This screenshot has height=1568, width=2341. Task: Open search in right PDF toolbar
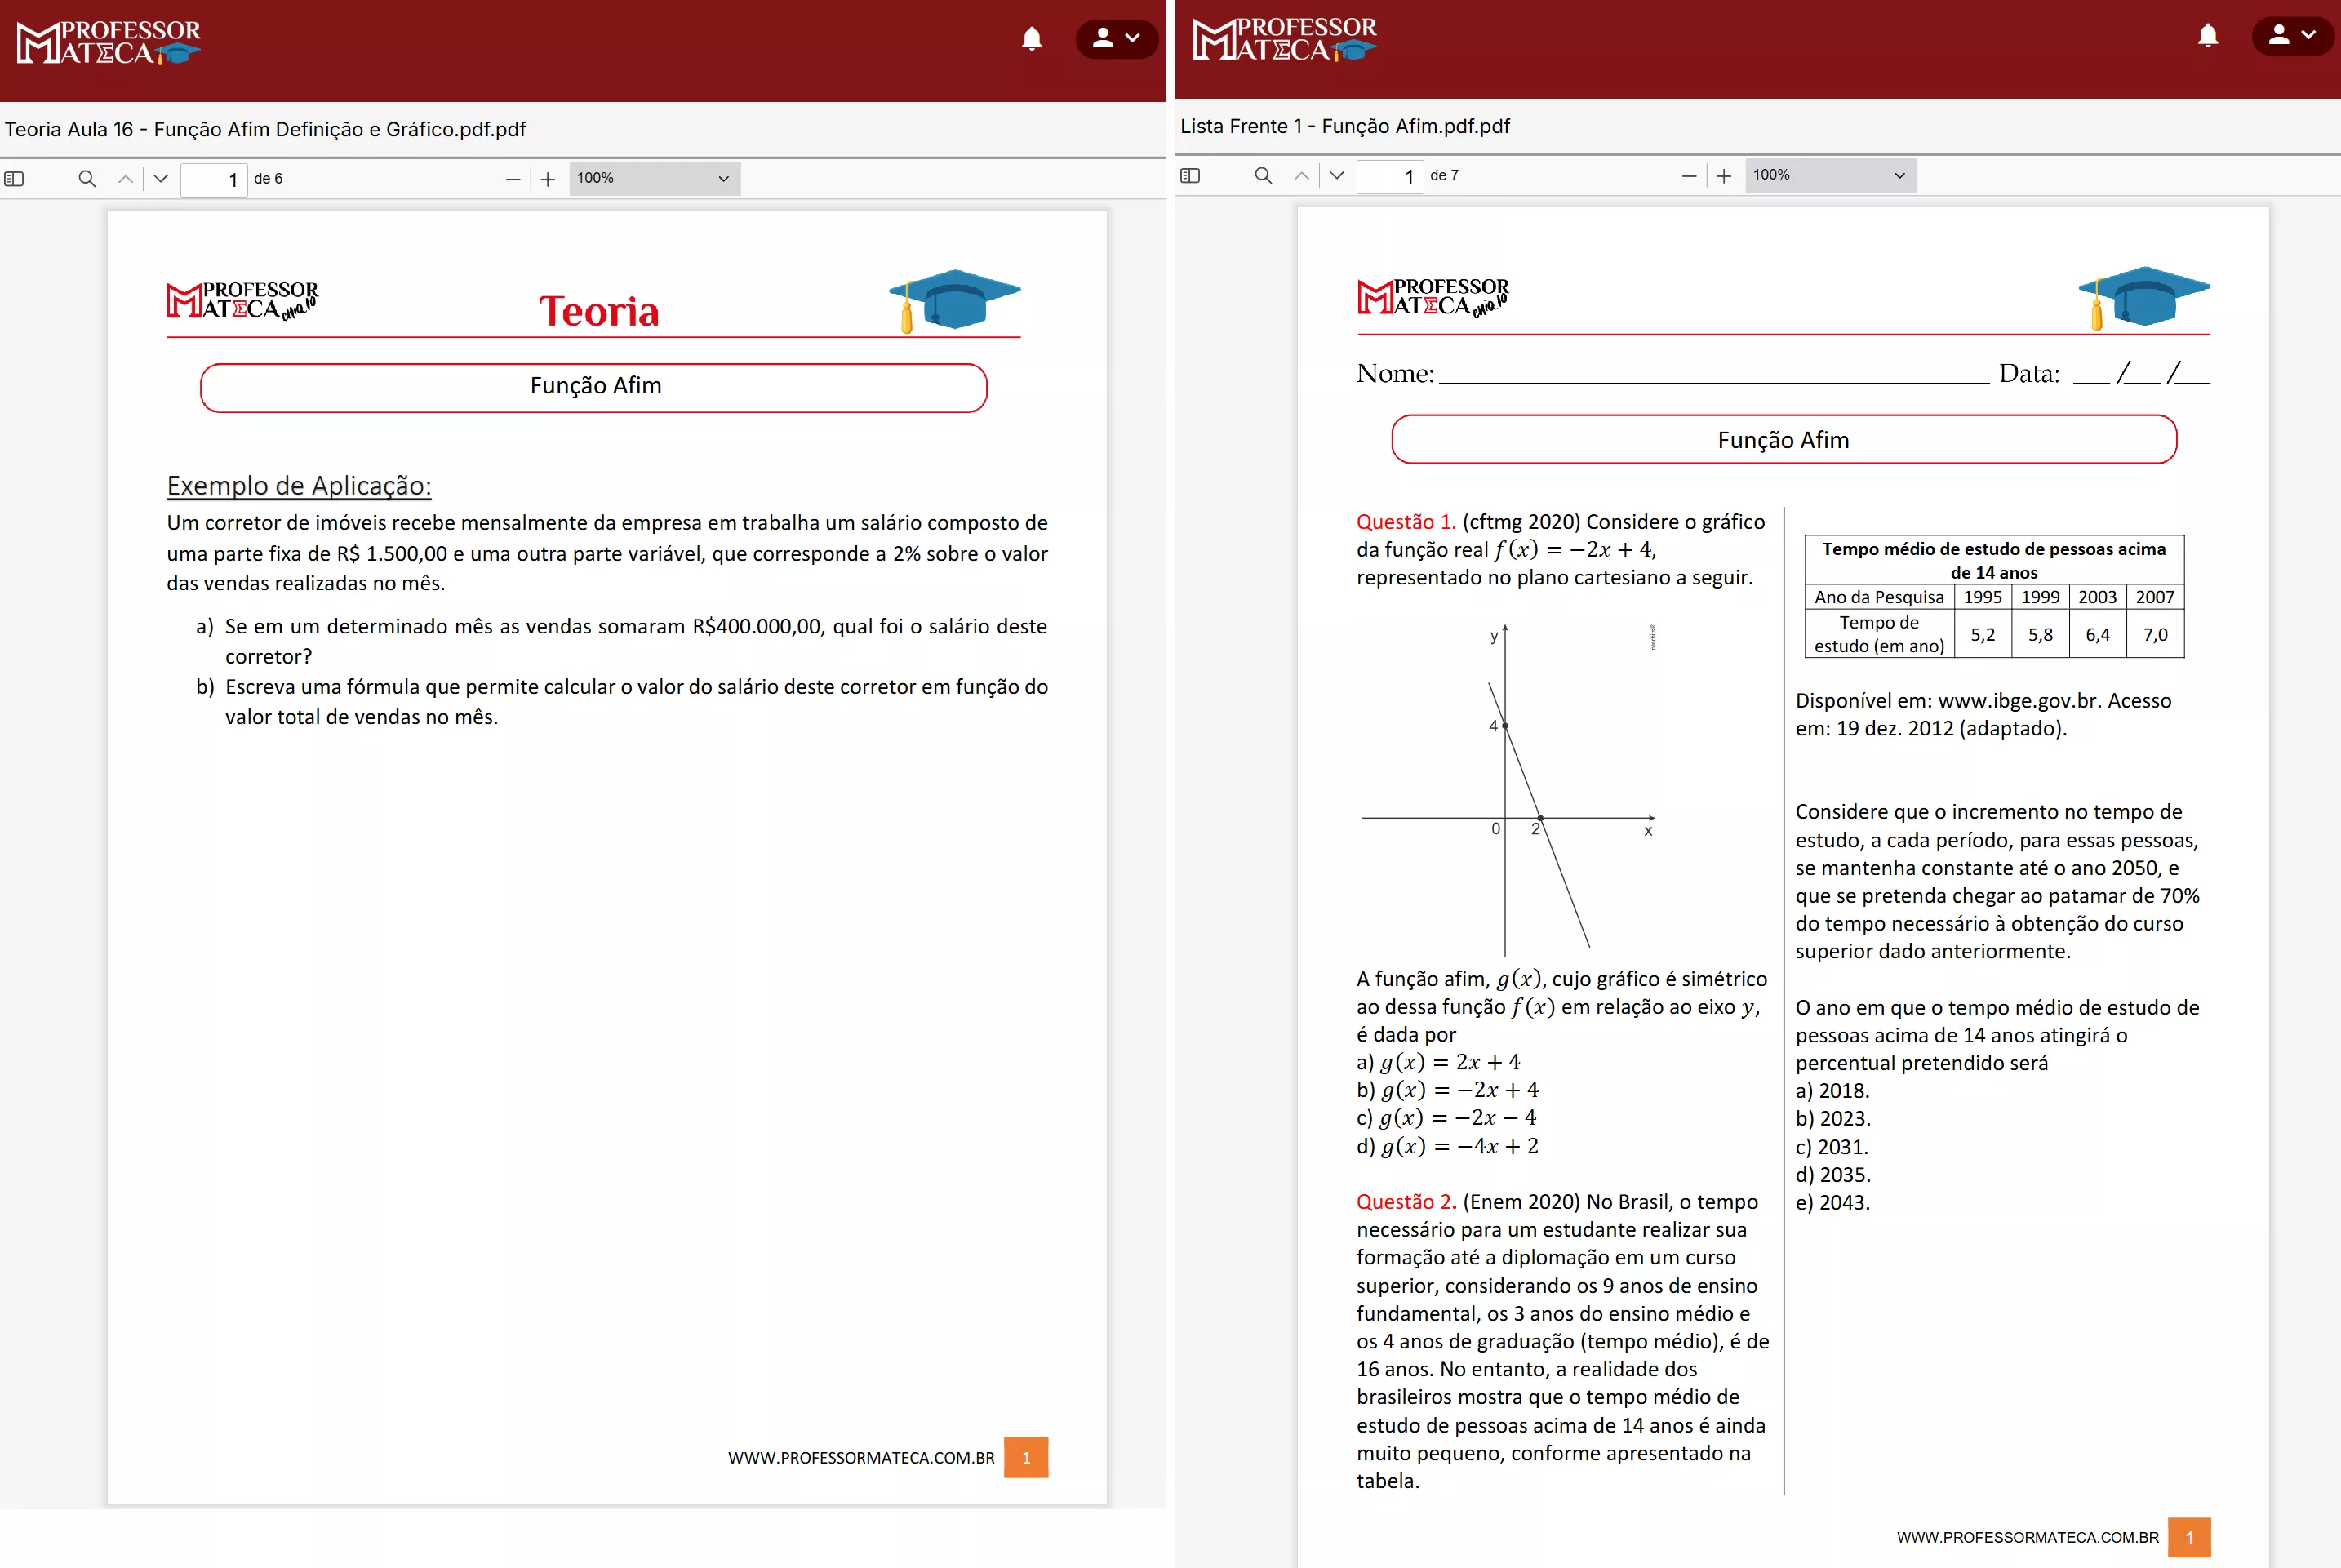coord(1263,176)
